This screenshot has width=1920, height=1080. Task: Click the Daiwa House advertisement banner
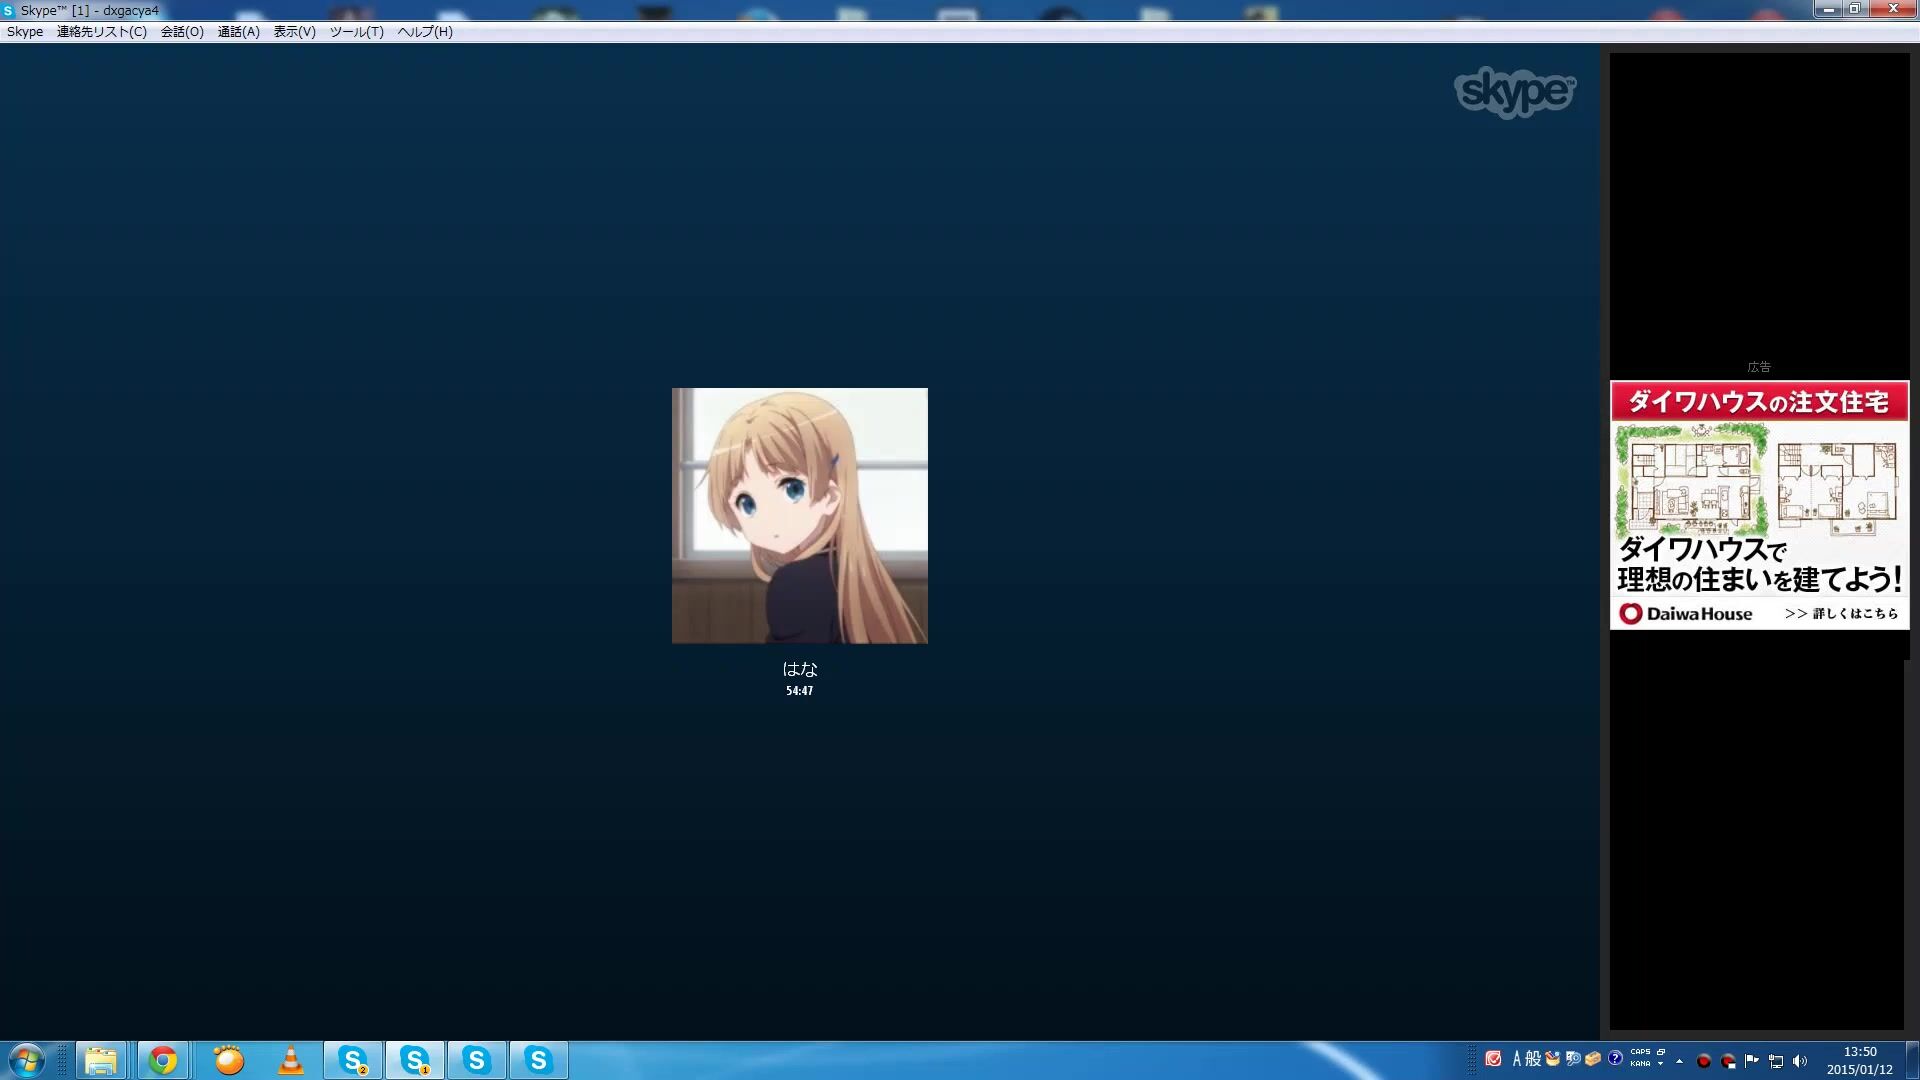click(x=1759, y=505)
